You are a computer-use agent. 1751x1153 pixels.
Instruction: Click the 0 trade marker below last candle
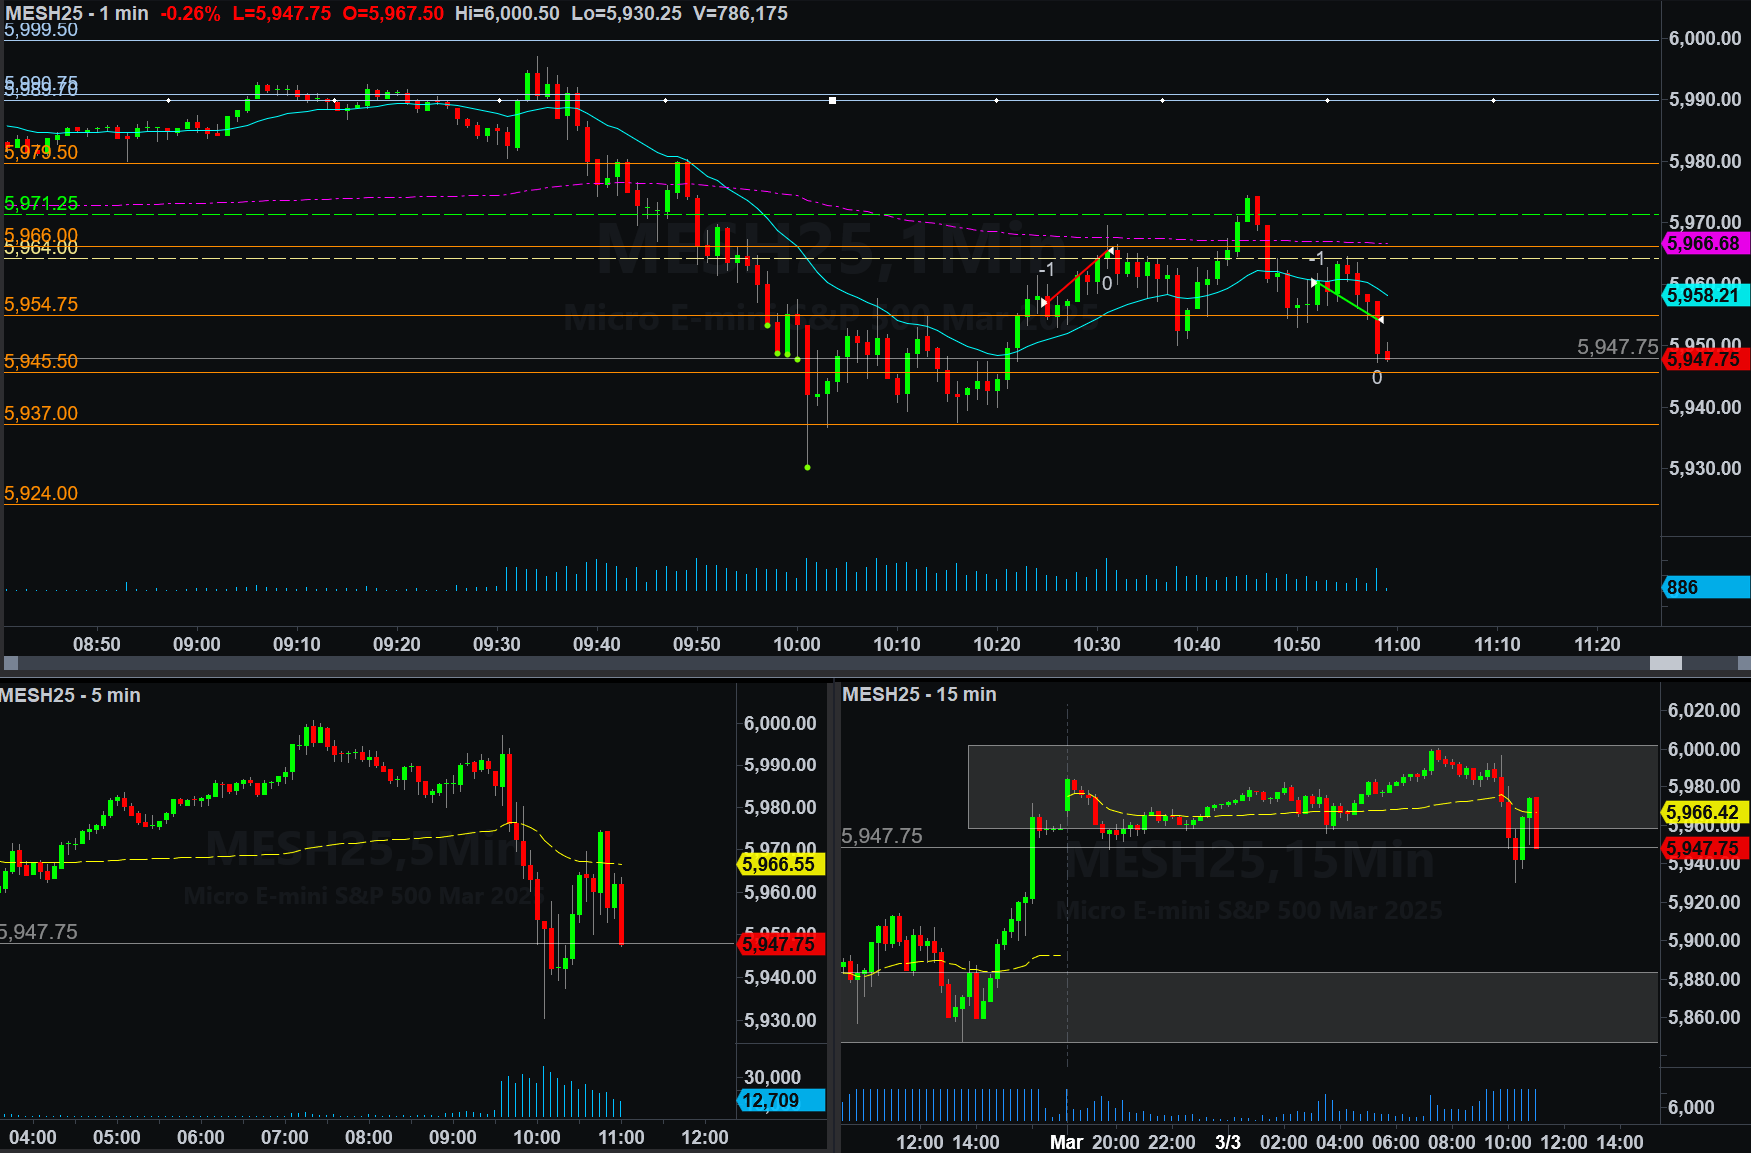coord(1377,378)
